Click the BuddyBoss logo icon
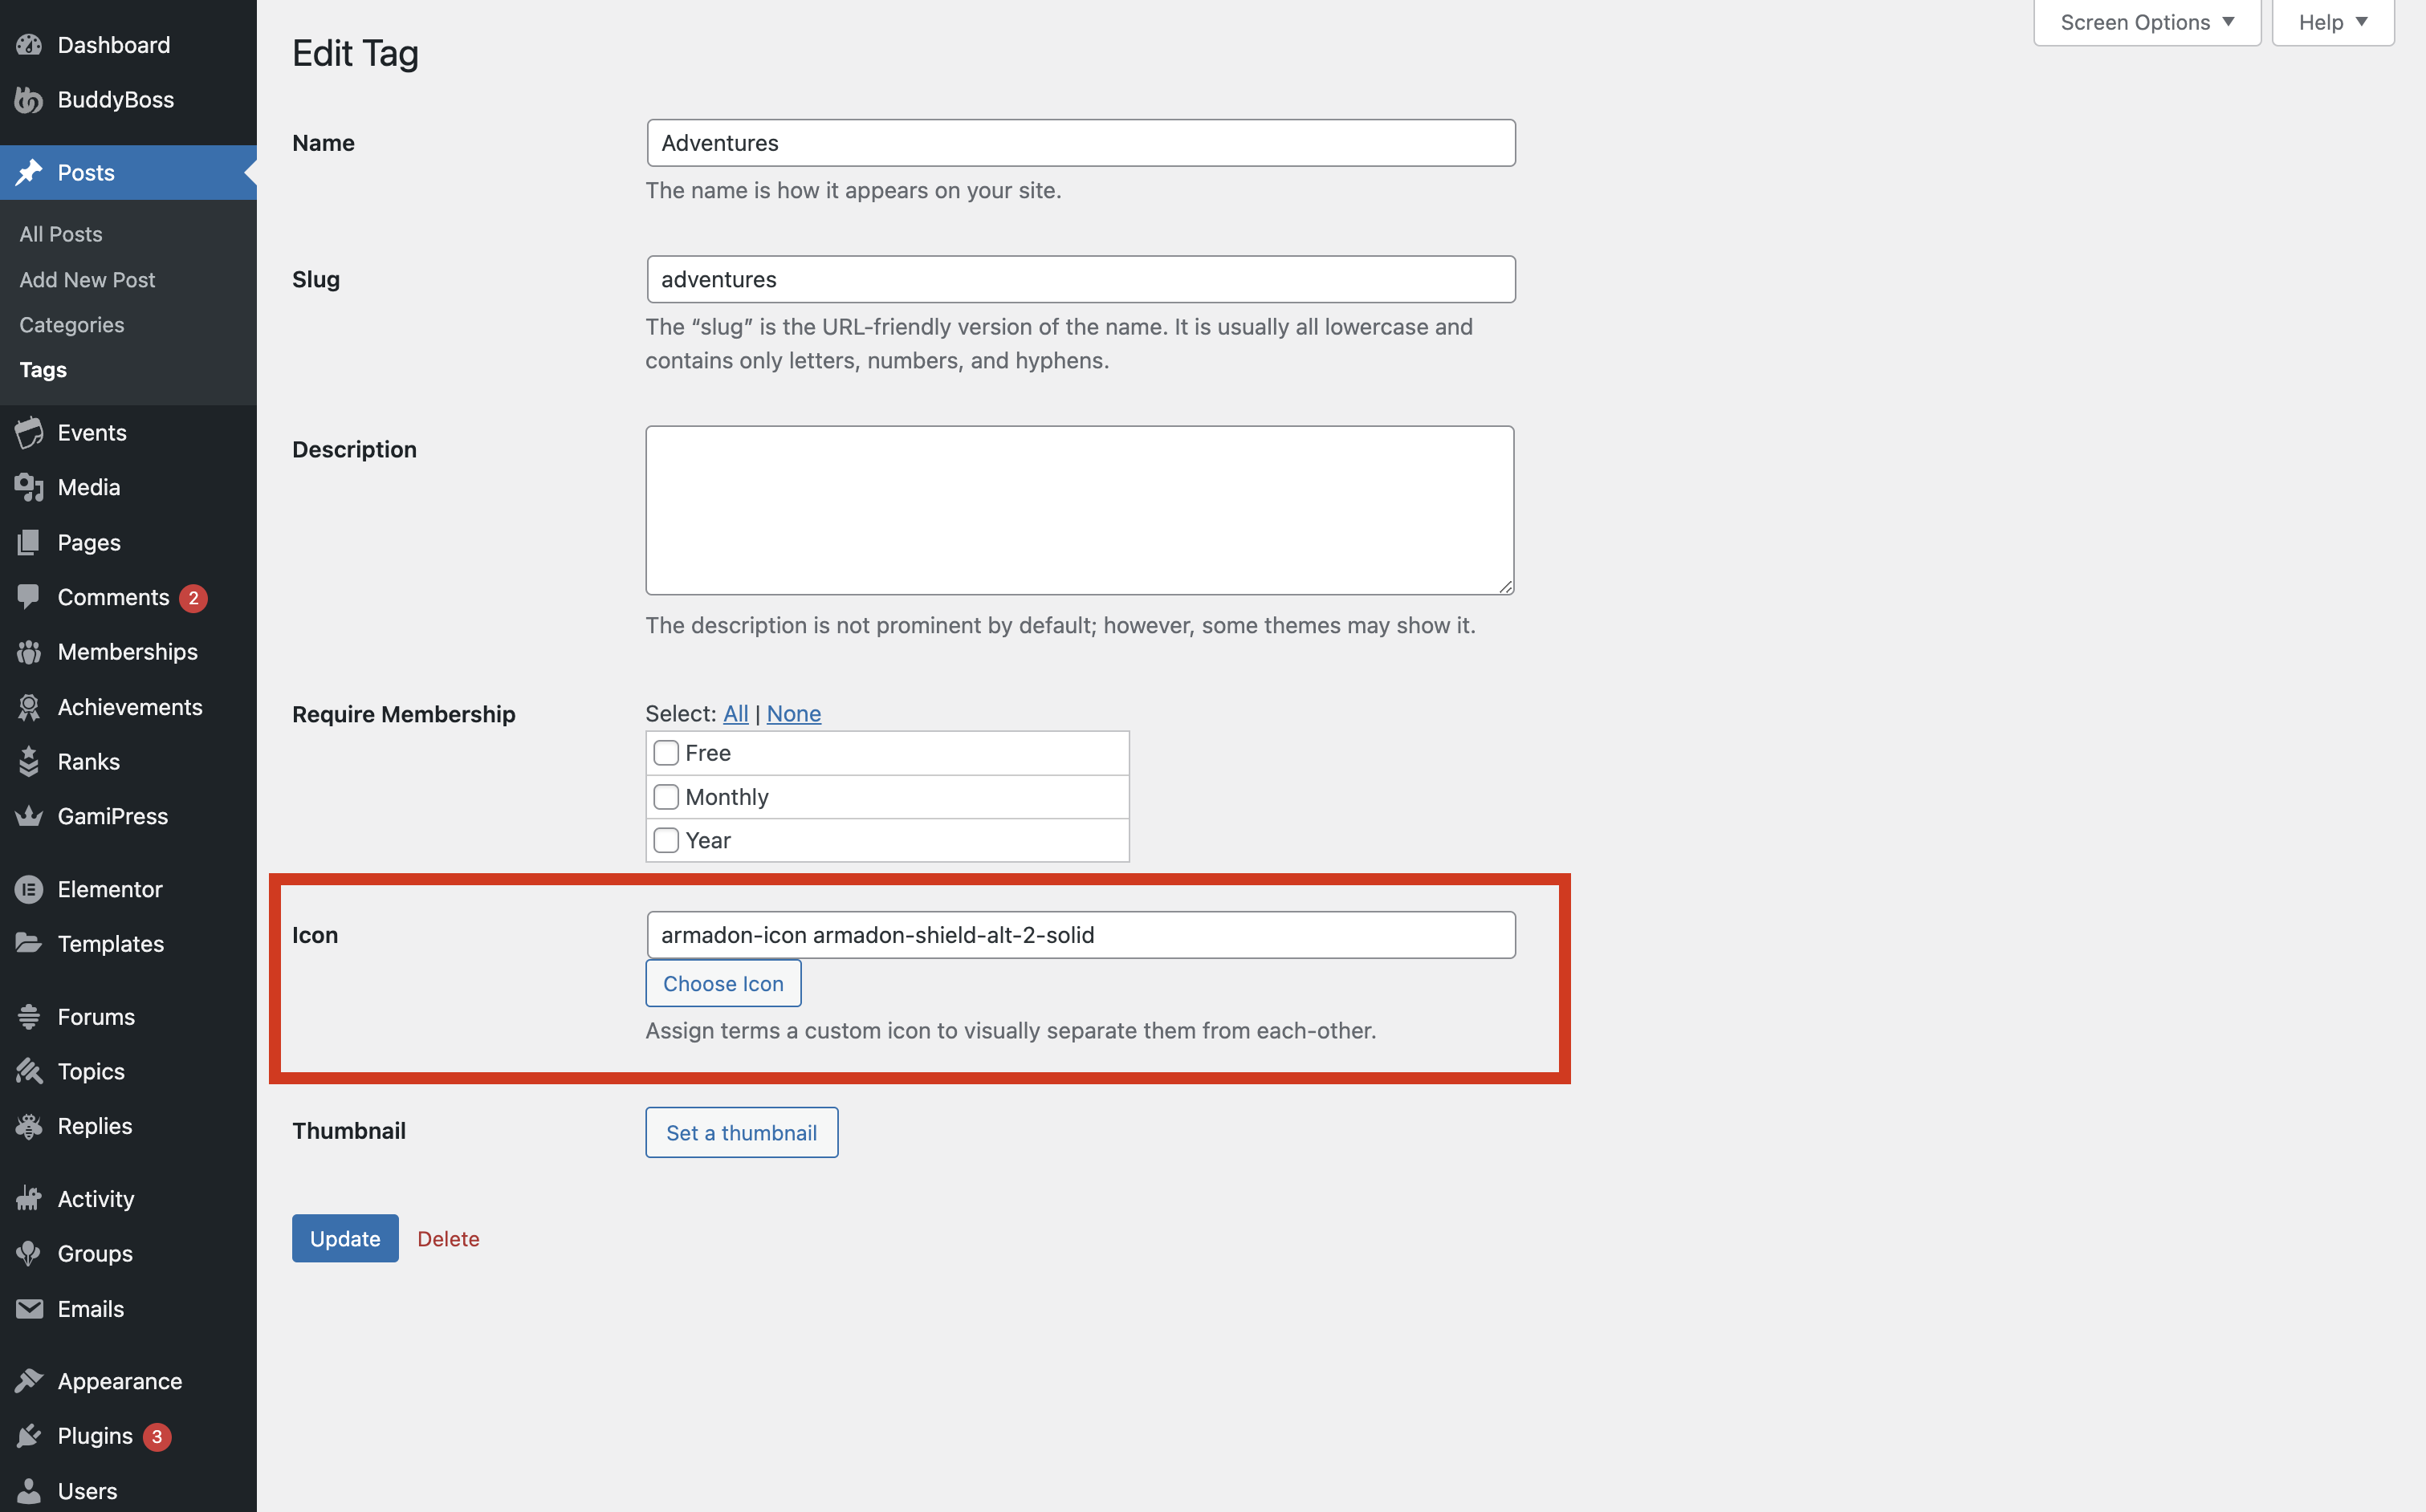Viewport: 2426px width, 1512px height. coord(29,100)
